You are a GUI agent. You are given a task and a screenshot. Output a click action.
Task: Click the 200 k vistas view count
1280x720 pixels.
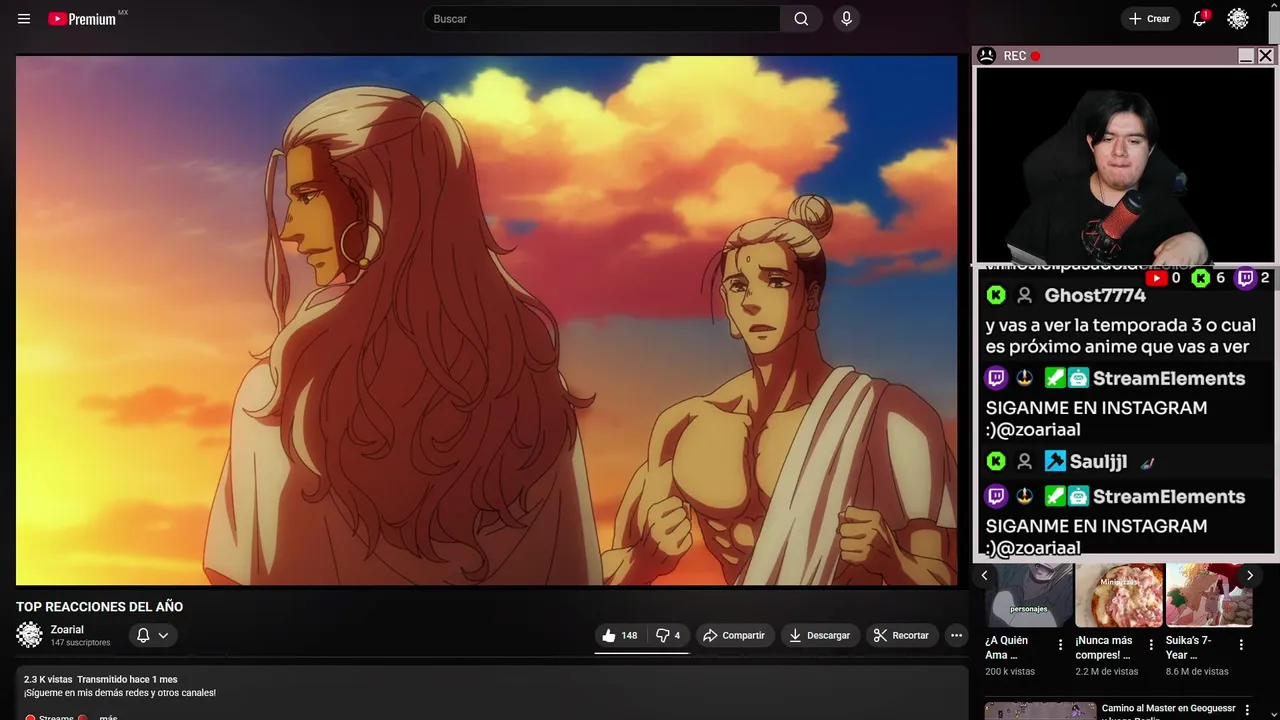click(x=1010, y=672)
